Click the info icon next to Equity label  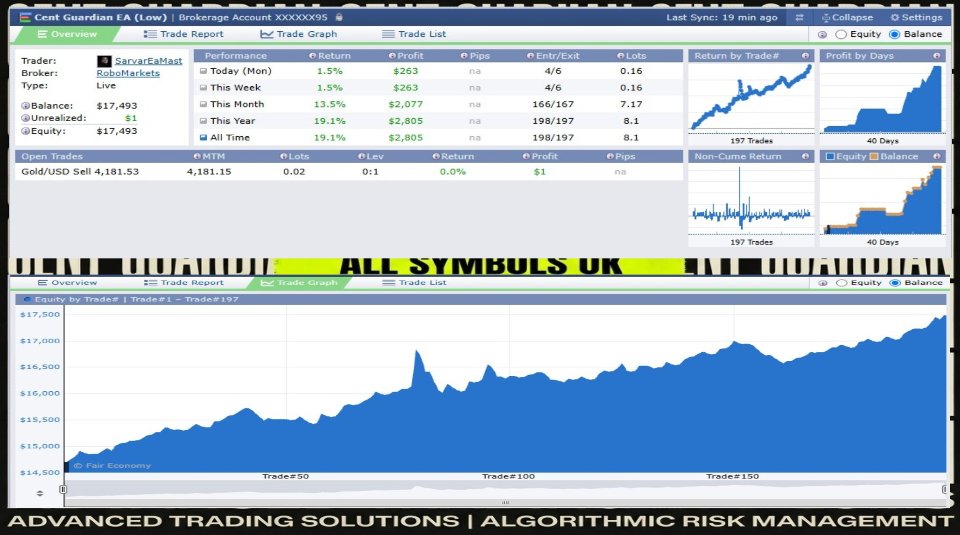(x=26, y=131)
